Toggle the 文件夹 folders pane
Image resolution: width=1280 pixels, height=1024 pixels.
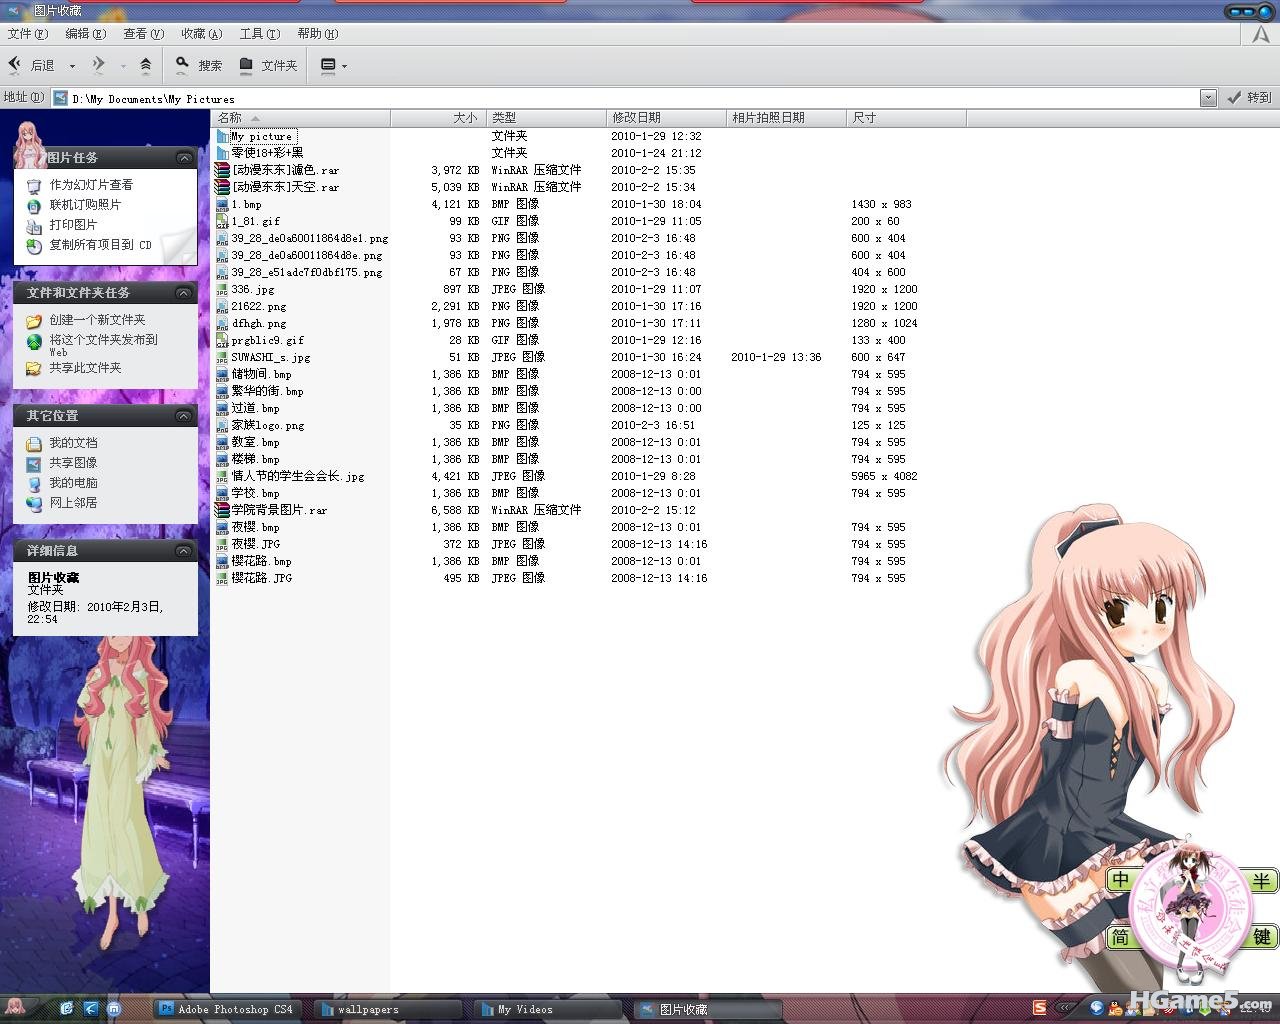pyautogui.click(x=268, y=65)
